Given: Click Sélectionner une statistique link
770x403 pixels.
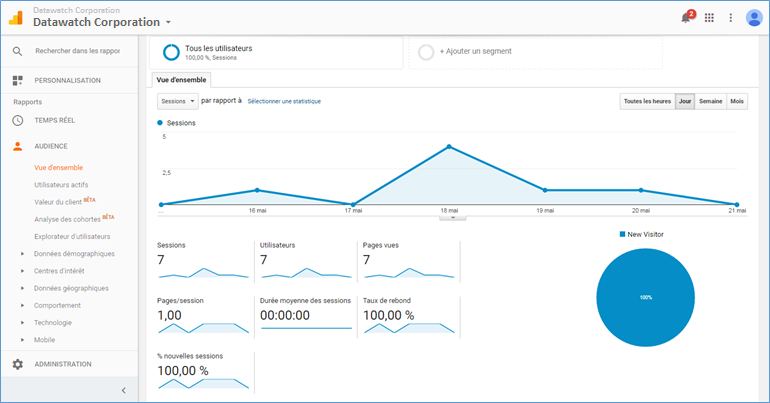Looking at the screenshot, I should (x=284, y=101).
